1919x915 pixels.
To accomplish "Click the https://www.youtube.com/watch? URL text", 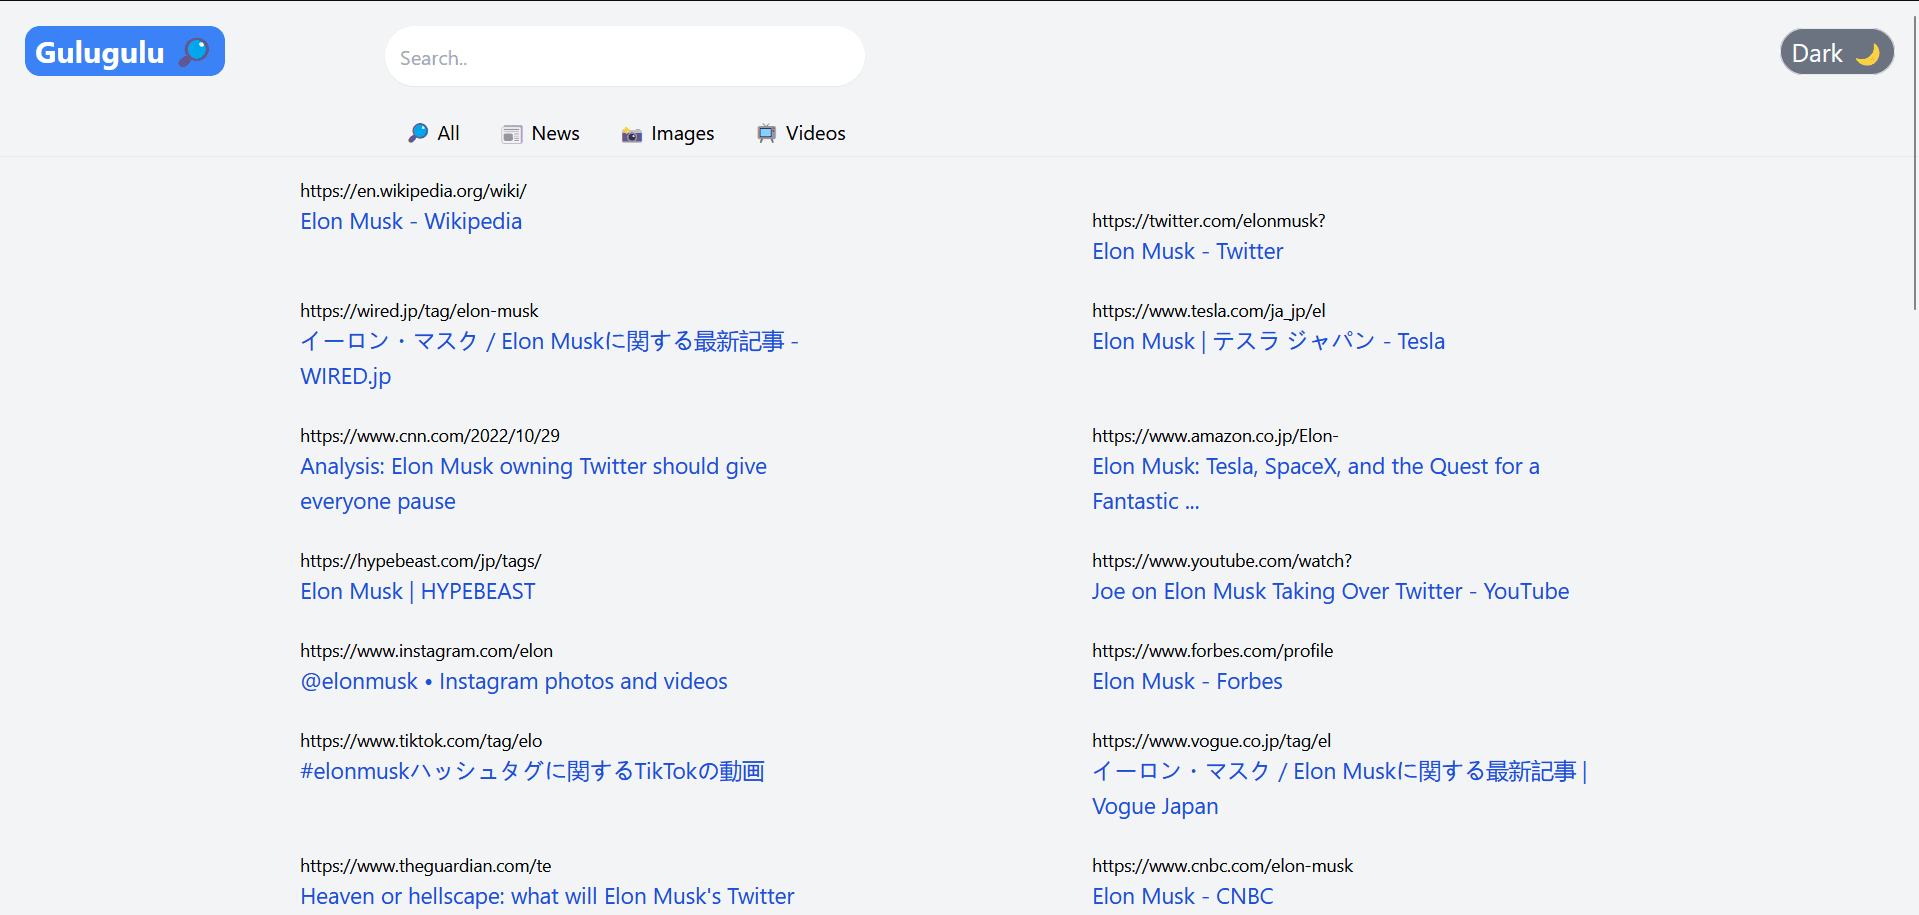I will (1222, 560).
